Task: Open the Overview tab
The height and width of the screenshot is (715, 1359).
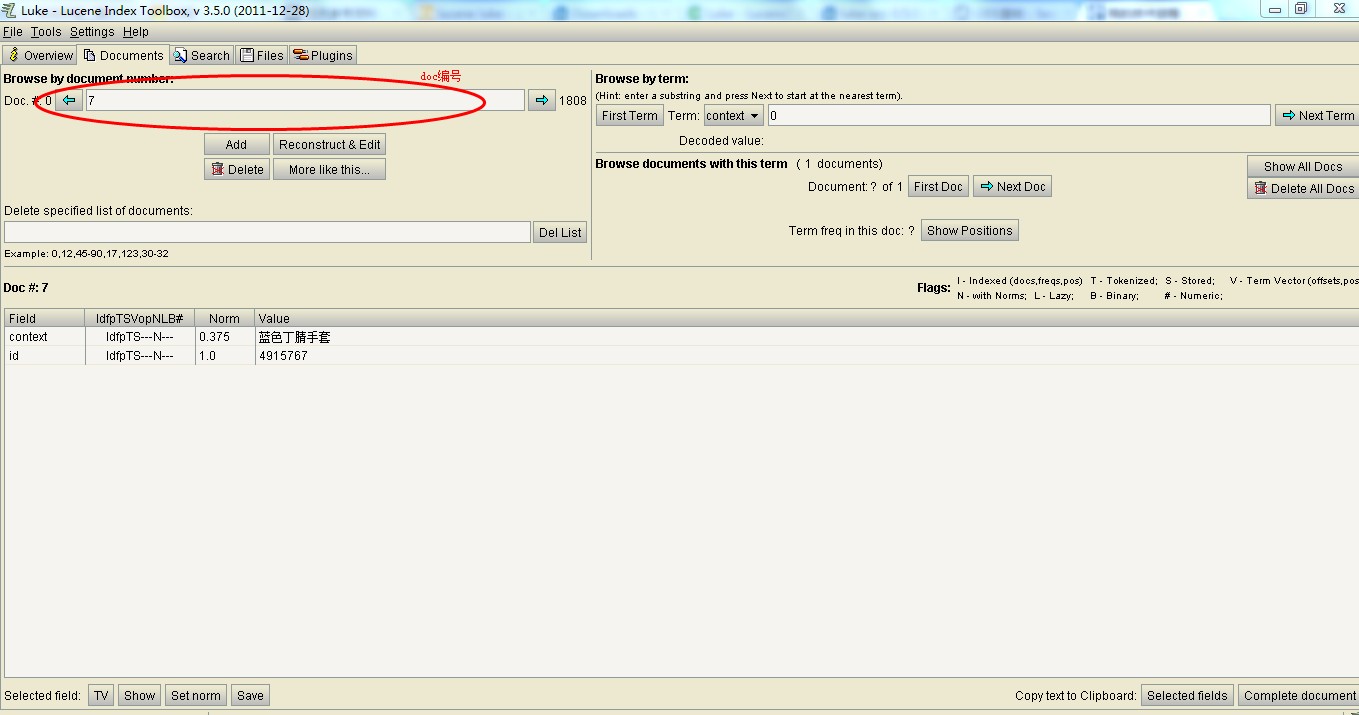Action: 40,55
